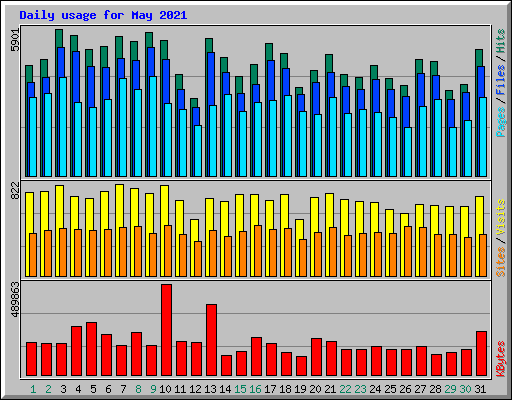Click the cyan Pages bar for day 12
Screen dimensions: 512x400
point(198,151)
